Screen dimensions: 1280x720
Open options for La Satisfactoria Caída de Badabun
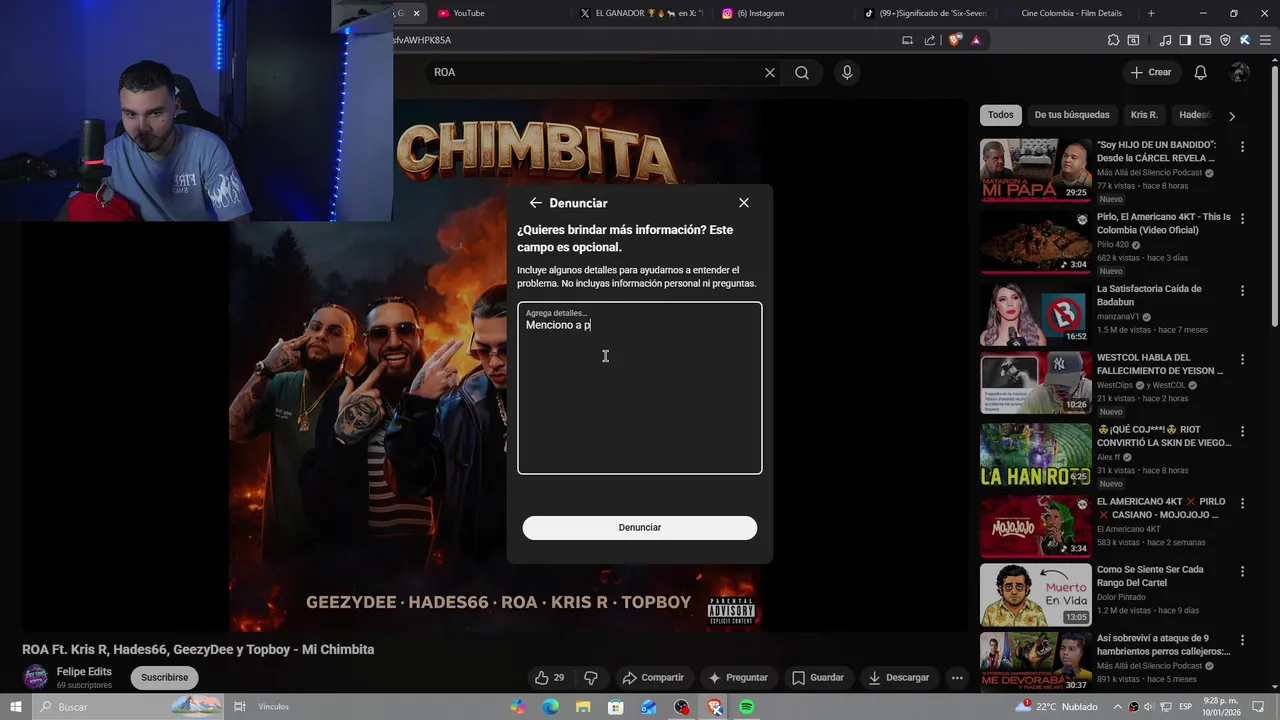pyautogui.click(x=1243, y=291)
